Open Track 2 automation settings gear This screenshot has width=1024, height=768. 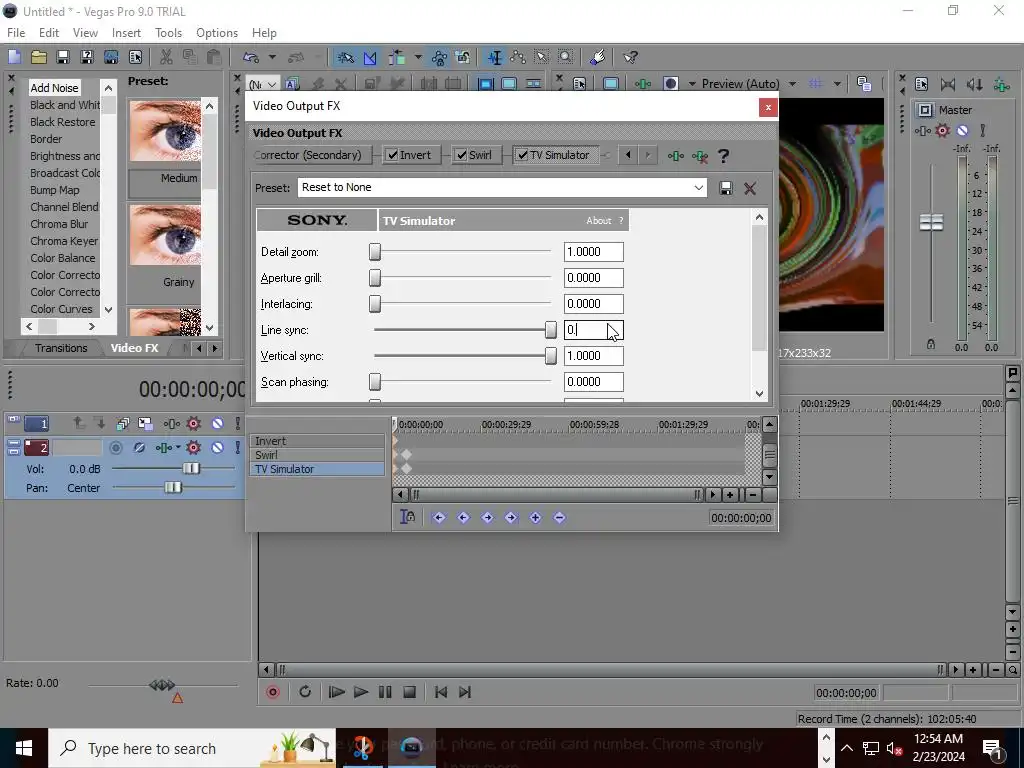point(193,447)
